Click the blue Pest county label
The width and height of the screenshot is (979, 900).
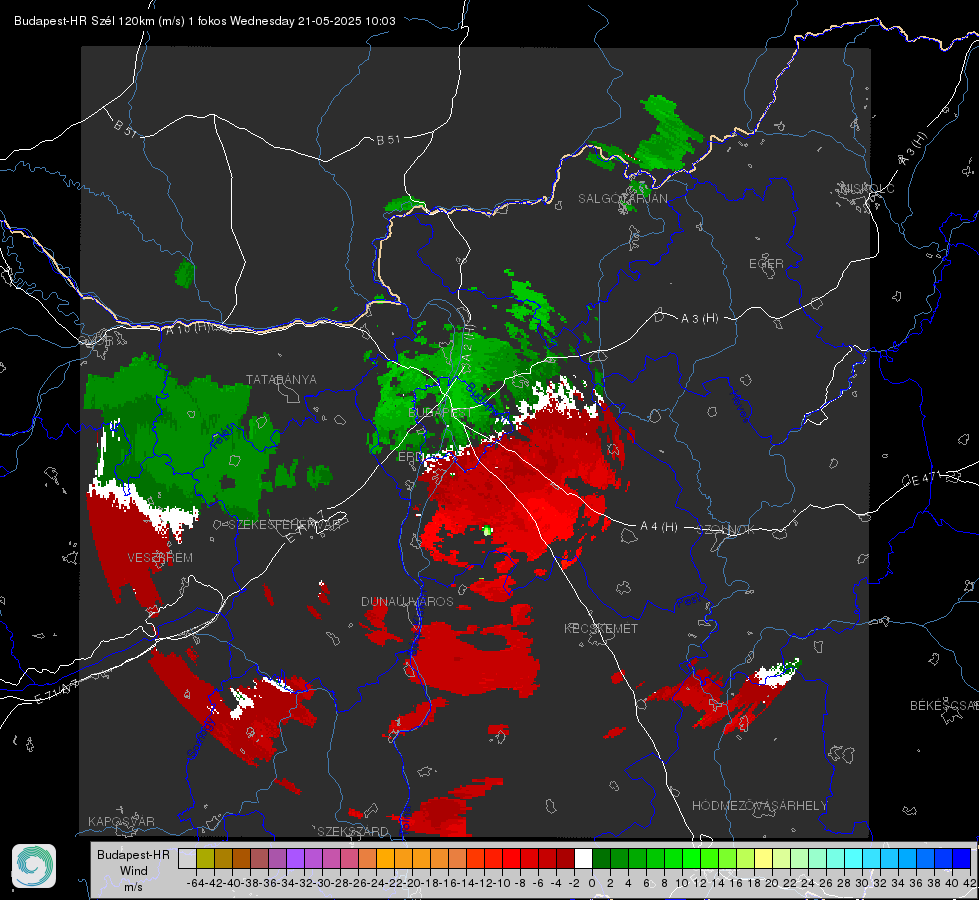pyautogui.click(x=687, y=601)
